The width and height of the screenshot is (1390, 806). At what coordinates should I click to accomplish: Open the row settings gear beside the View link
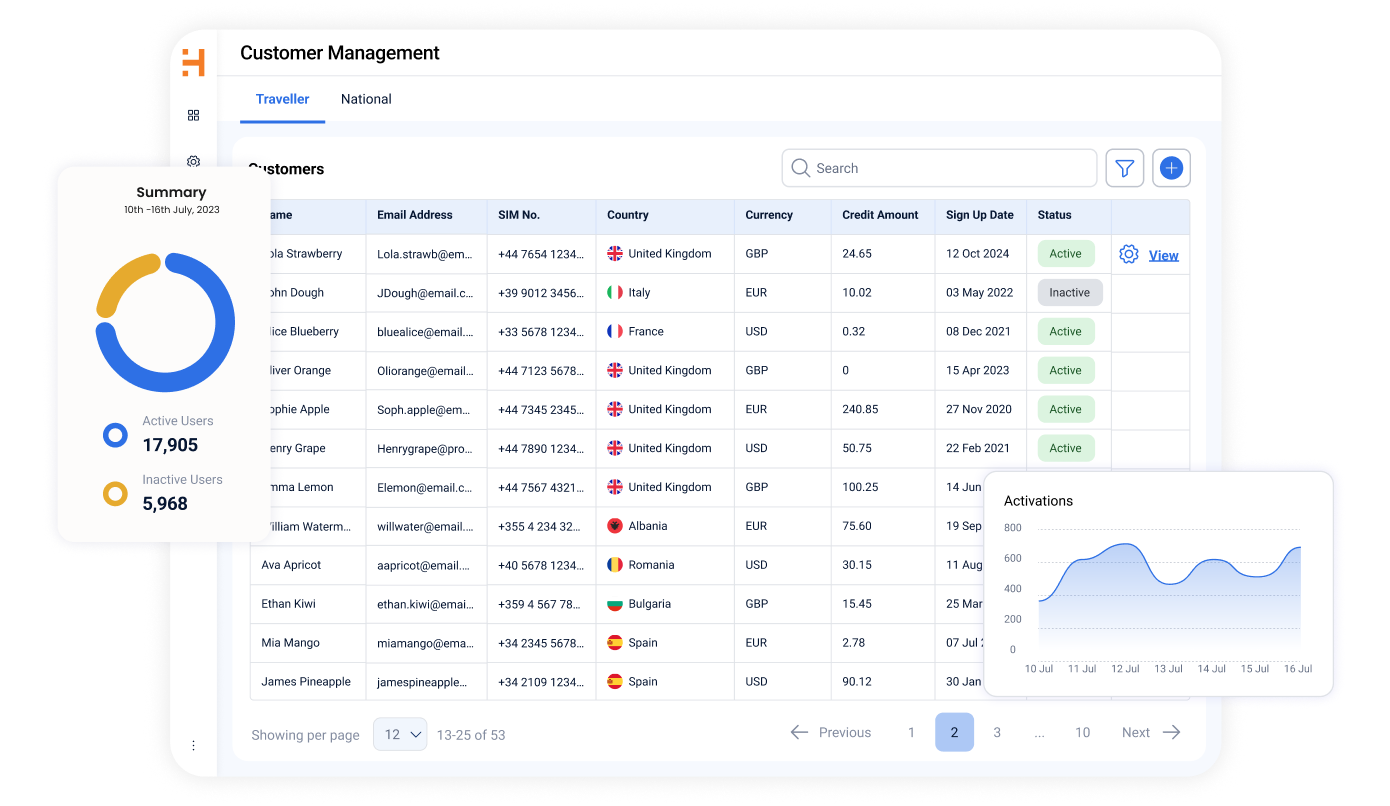1128,254
